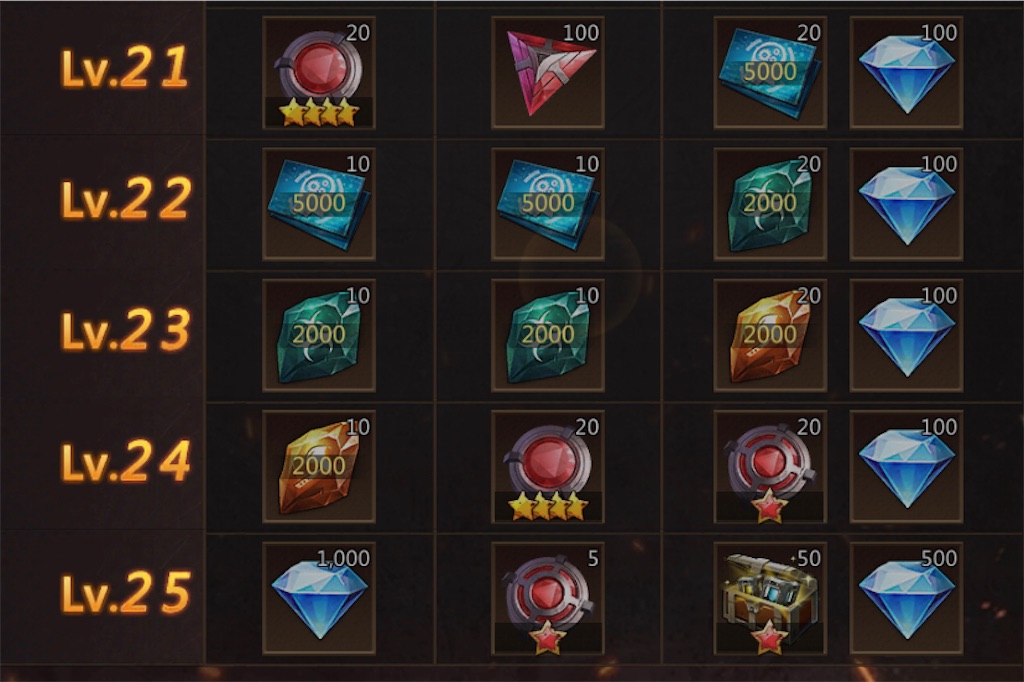1024x682 pixels.
Task: Select the 100 diamond reward in Lv.21 row
Action: pos(906,73)
